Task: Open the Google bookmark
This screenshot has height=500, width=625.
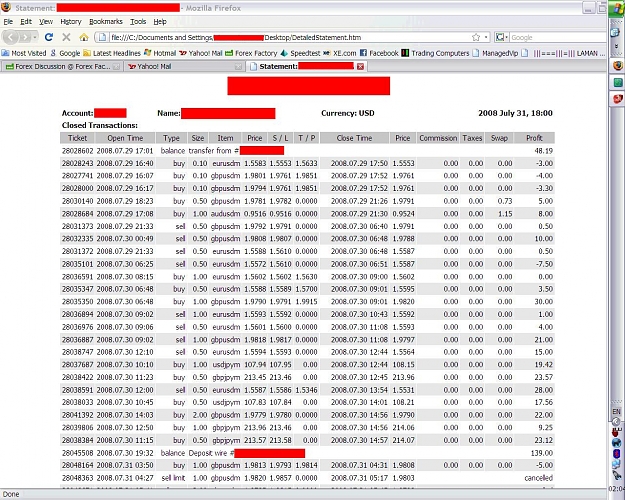Action: coord(65,53)
